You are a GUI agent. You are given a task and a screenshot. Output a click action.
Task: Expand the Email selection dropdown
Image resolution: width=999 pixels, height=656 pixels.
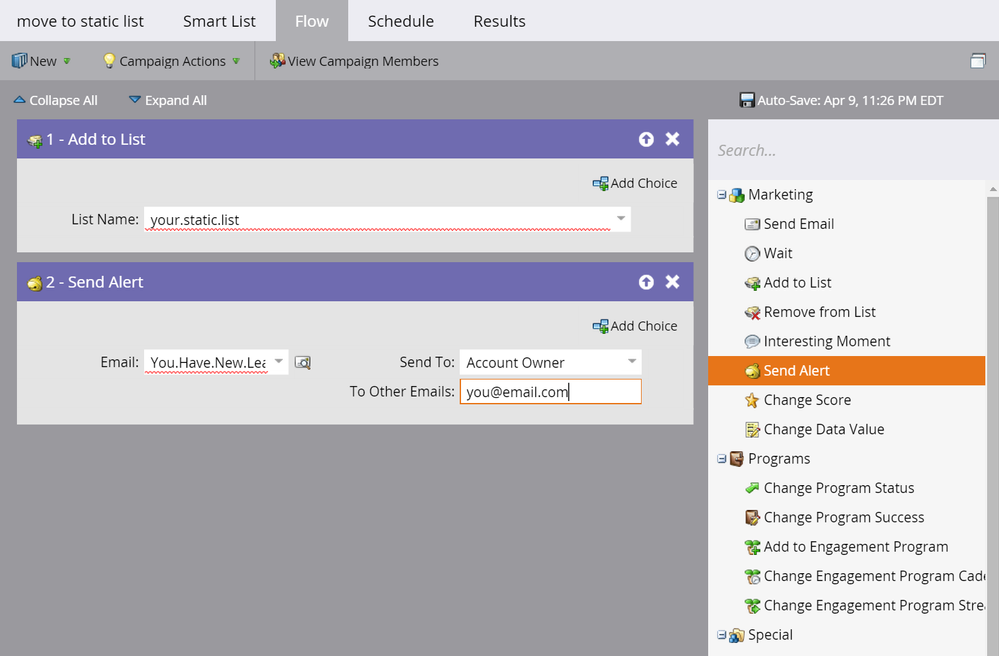(279, 362)
